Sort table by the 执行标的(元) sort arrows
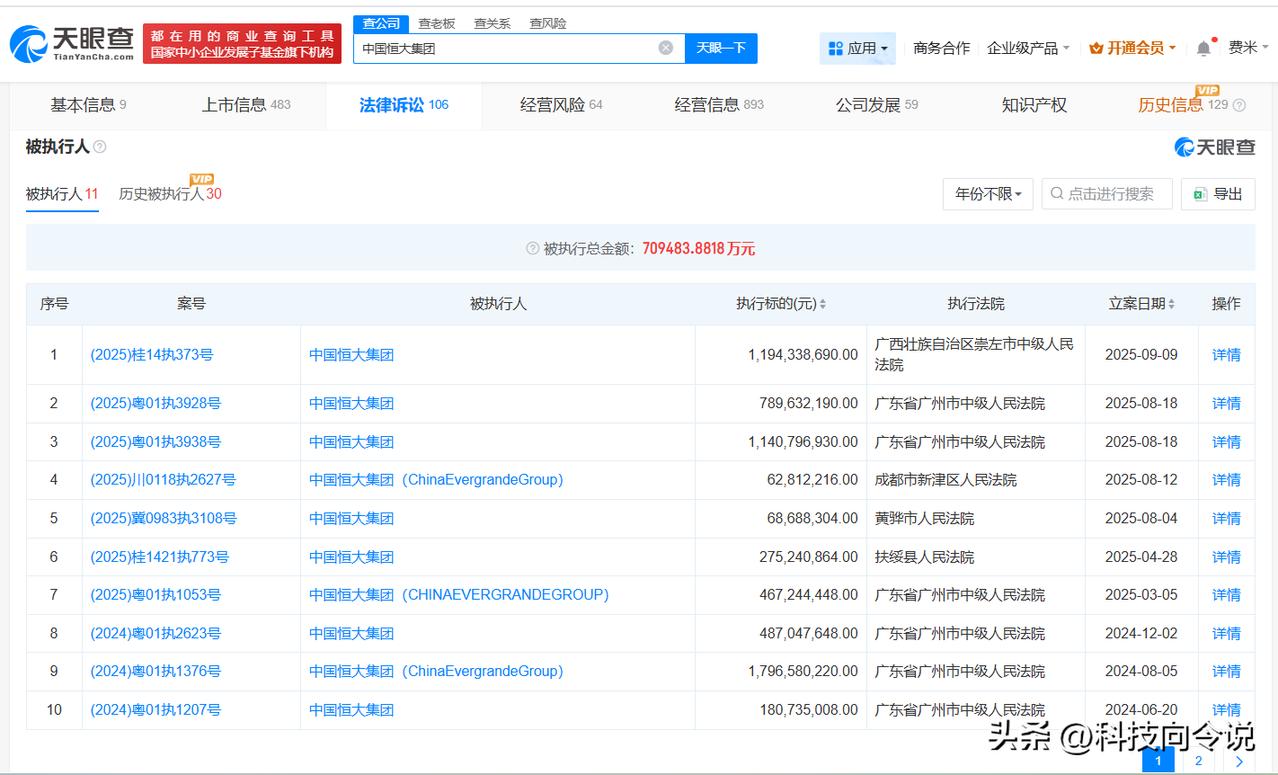This screenshot has width=1278, height=775. click(x=823, y=304)
